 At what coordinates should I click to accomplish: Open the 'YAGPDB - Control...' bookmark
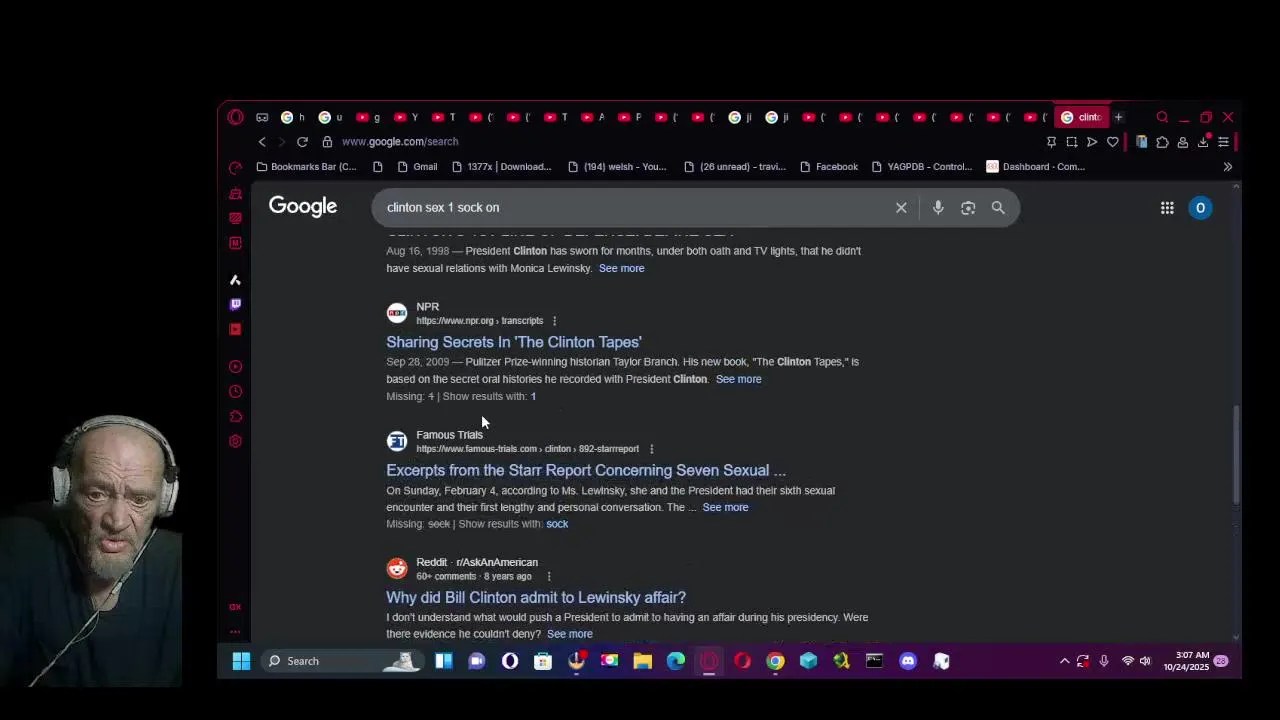pyautogui.click(x=922, y=167)
